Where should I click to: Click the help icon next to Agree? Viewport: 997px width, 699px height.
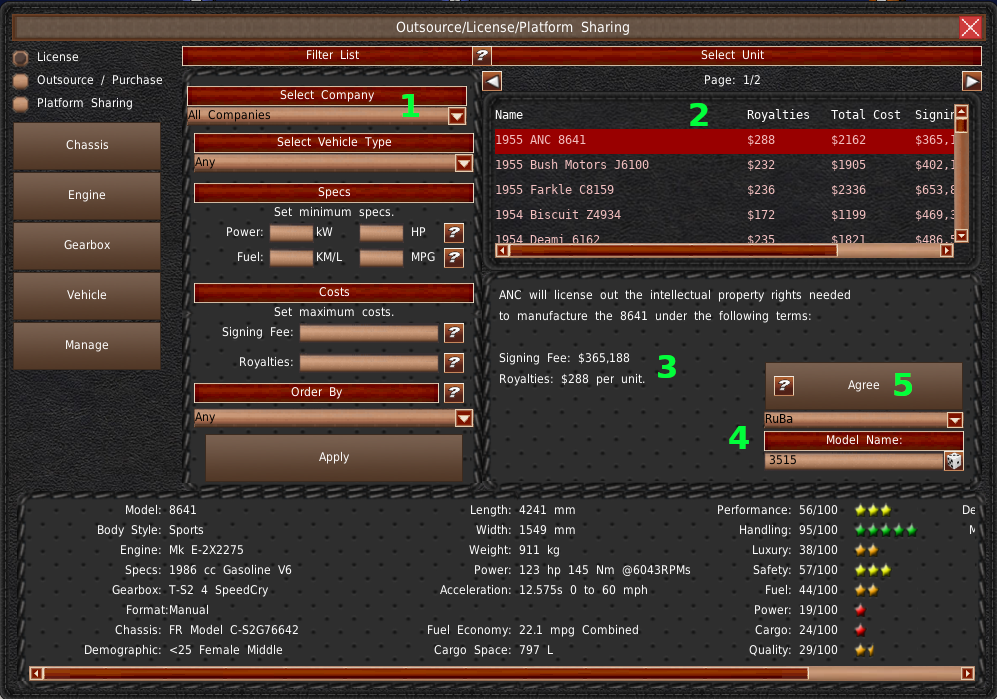tap(784, 386)
